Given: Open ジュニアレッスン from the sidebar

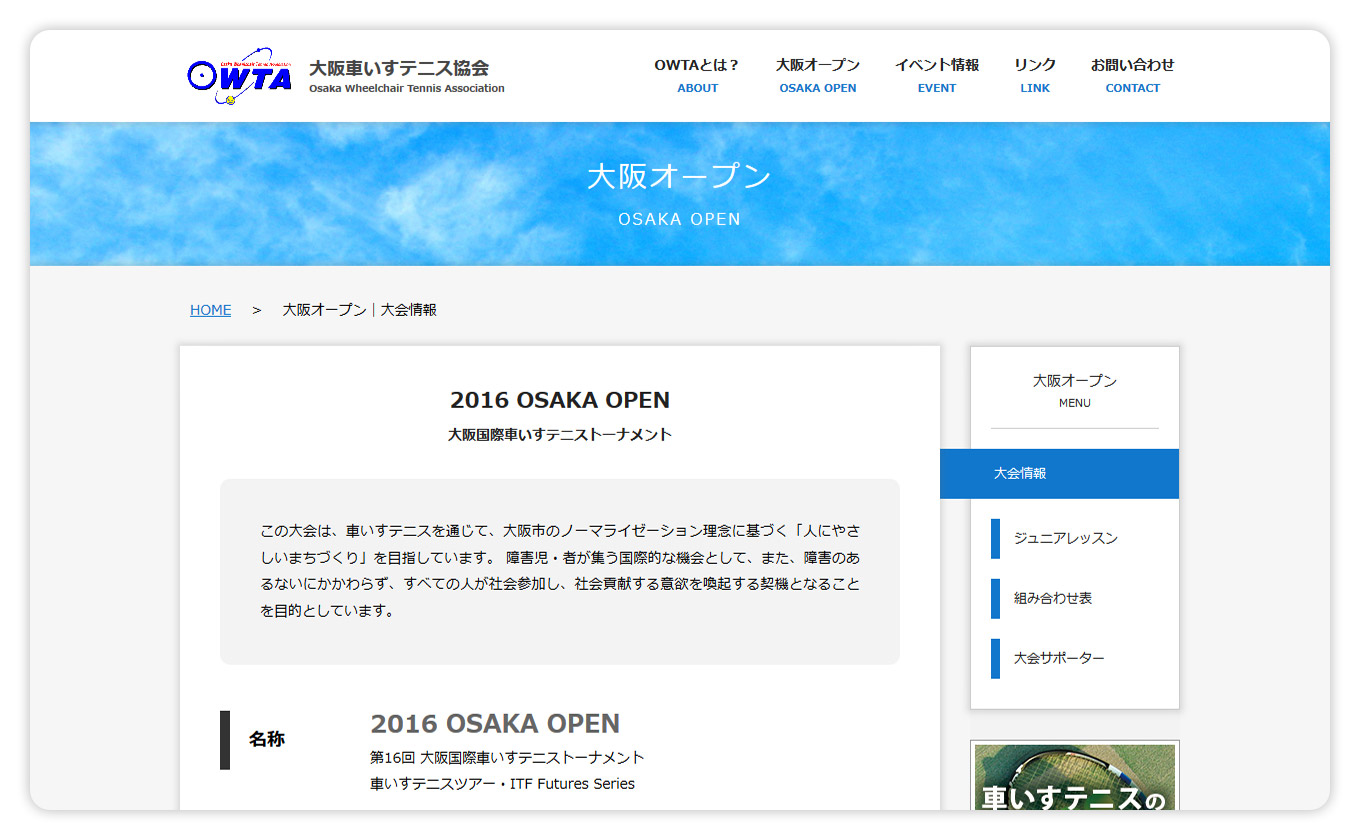Looking at the screenshot, I should click(x=1065, y=538).
